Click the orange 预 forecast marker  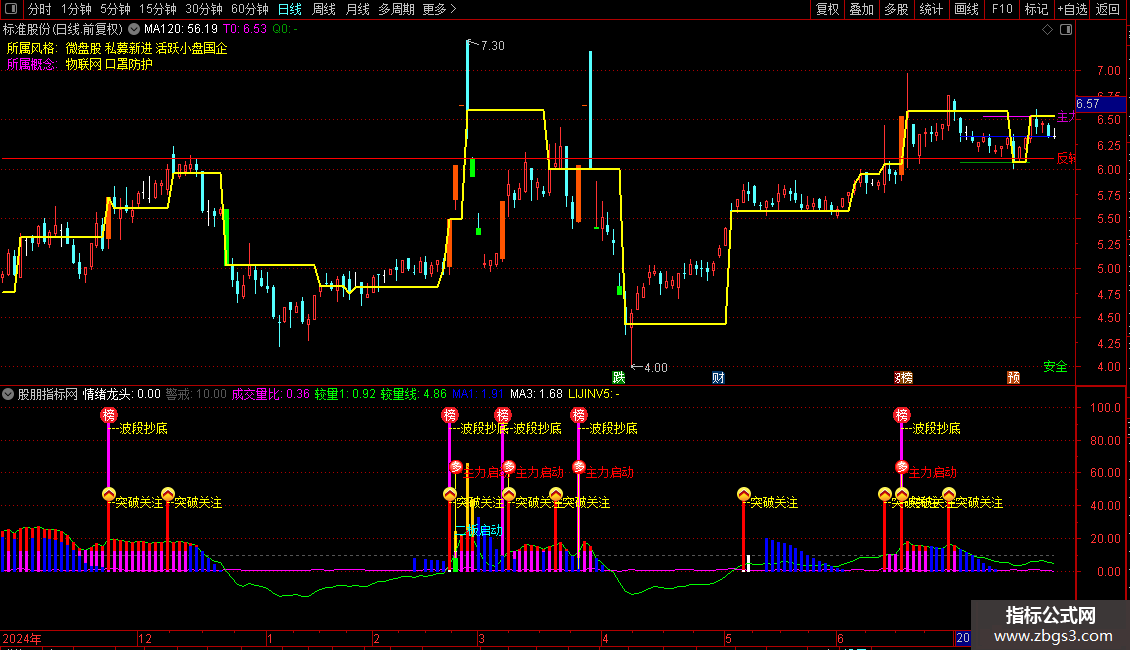[1013, 378]
